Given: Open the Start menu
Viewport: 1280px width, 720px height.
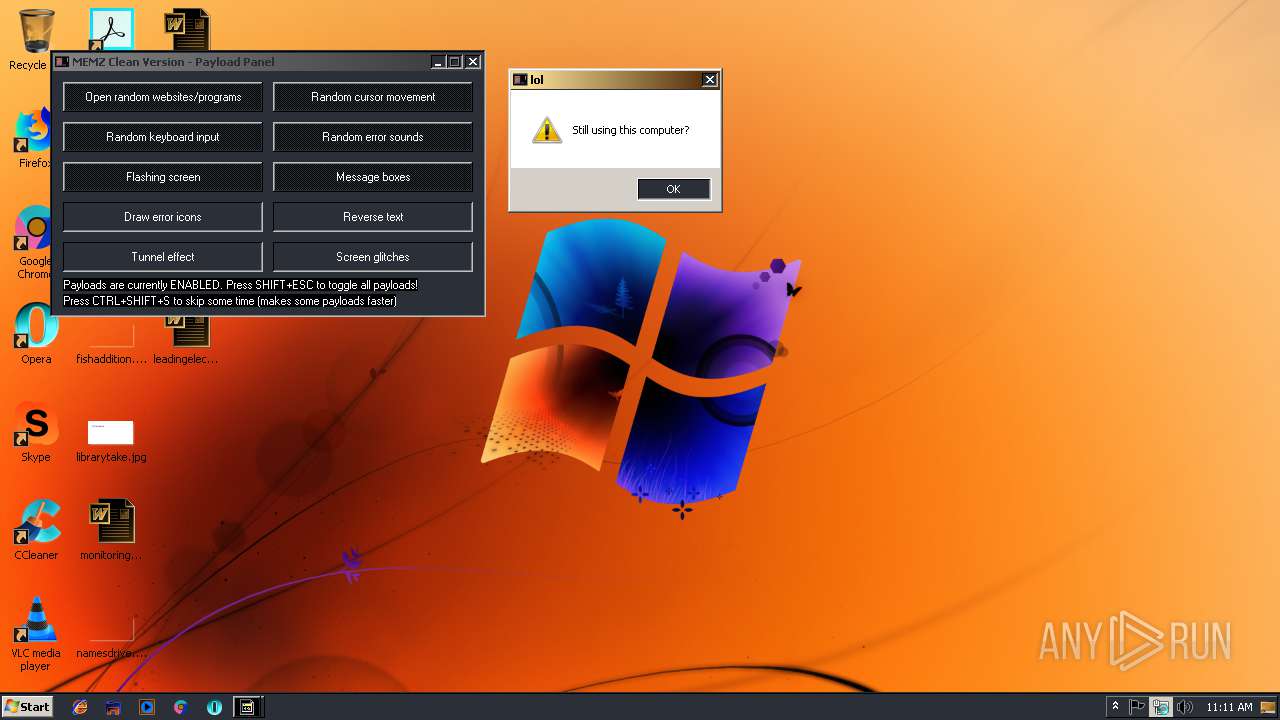Looking at the screenshot, I should point(27,706).
